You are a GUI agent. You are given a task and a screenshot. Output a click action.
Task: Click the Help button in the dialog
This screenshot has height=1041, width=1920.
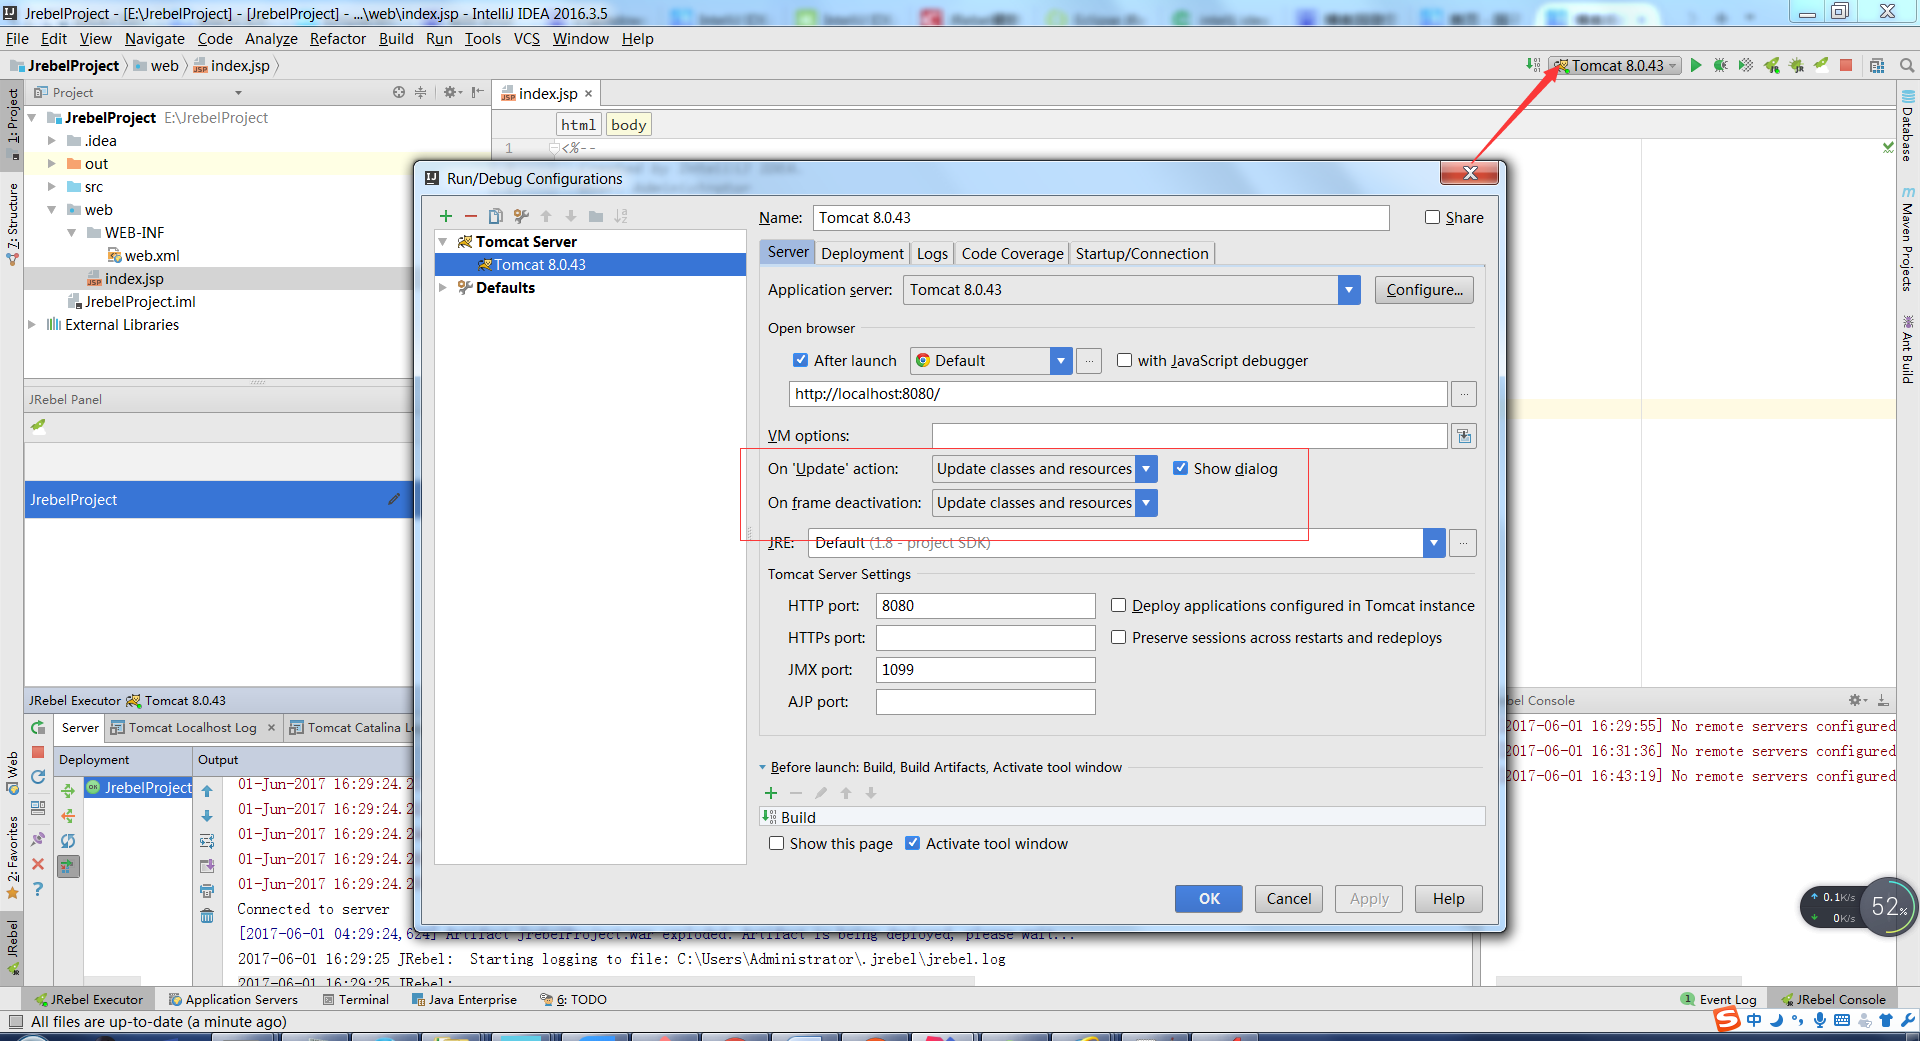click(1448, 899)
